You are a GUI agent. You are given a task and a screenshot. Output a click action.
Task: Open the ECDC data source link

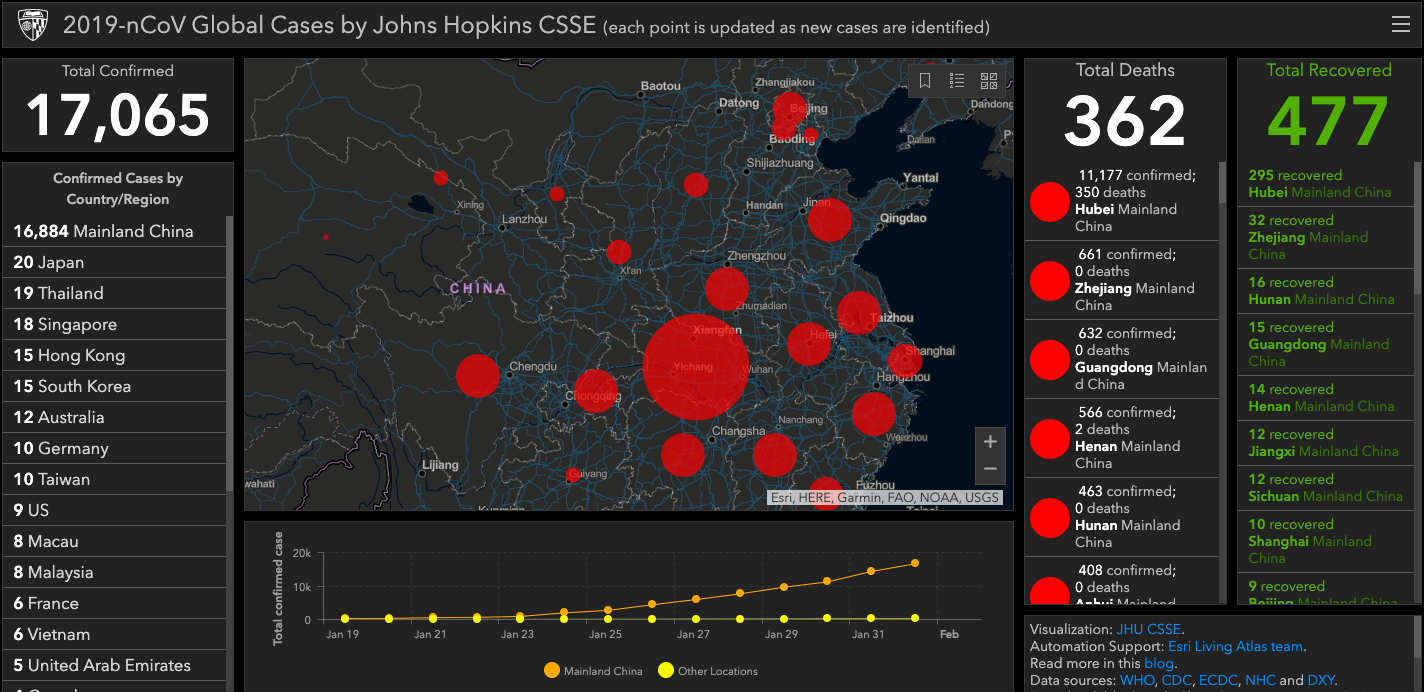pyautogui.click(x=1218, y=680)
